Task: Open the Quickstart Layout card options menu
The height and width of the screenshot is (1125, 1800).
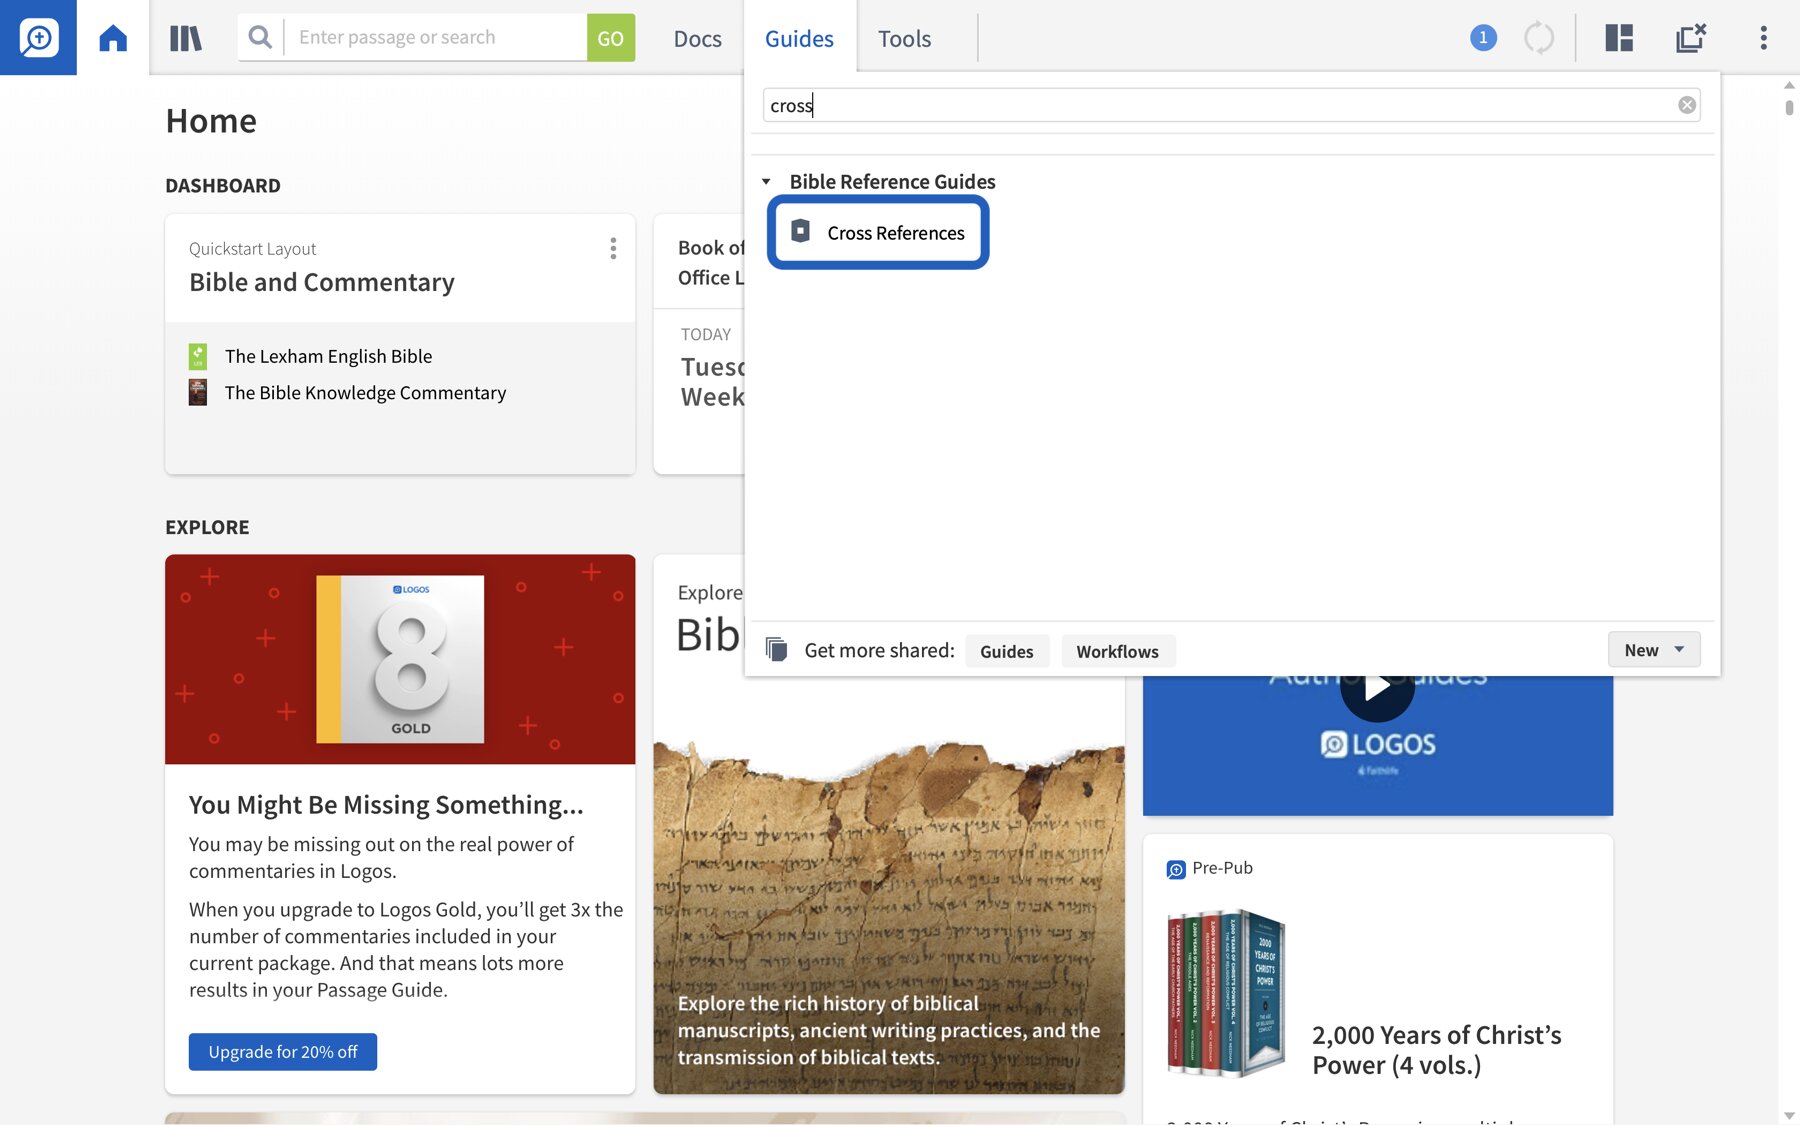Action: [x=613, y=248]
